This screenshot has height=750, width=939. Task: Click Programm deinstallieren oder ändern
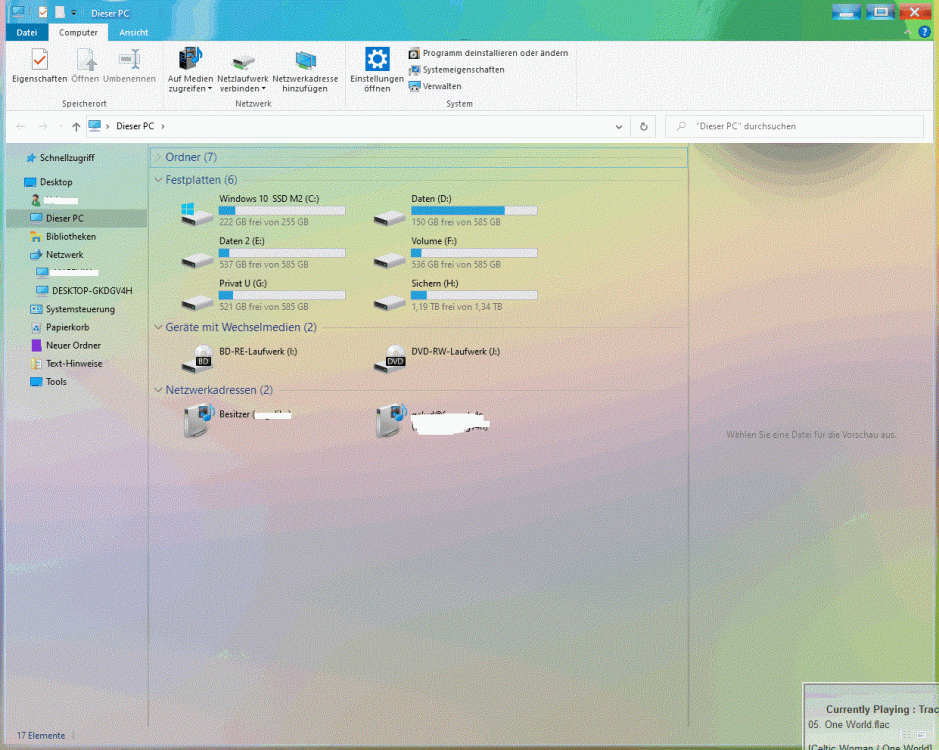tap(494, 53)
